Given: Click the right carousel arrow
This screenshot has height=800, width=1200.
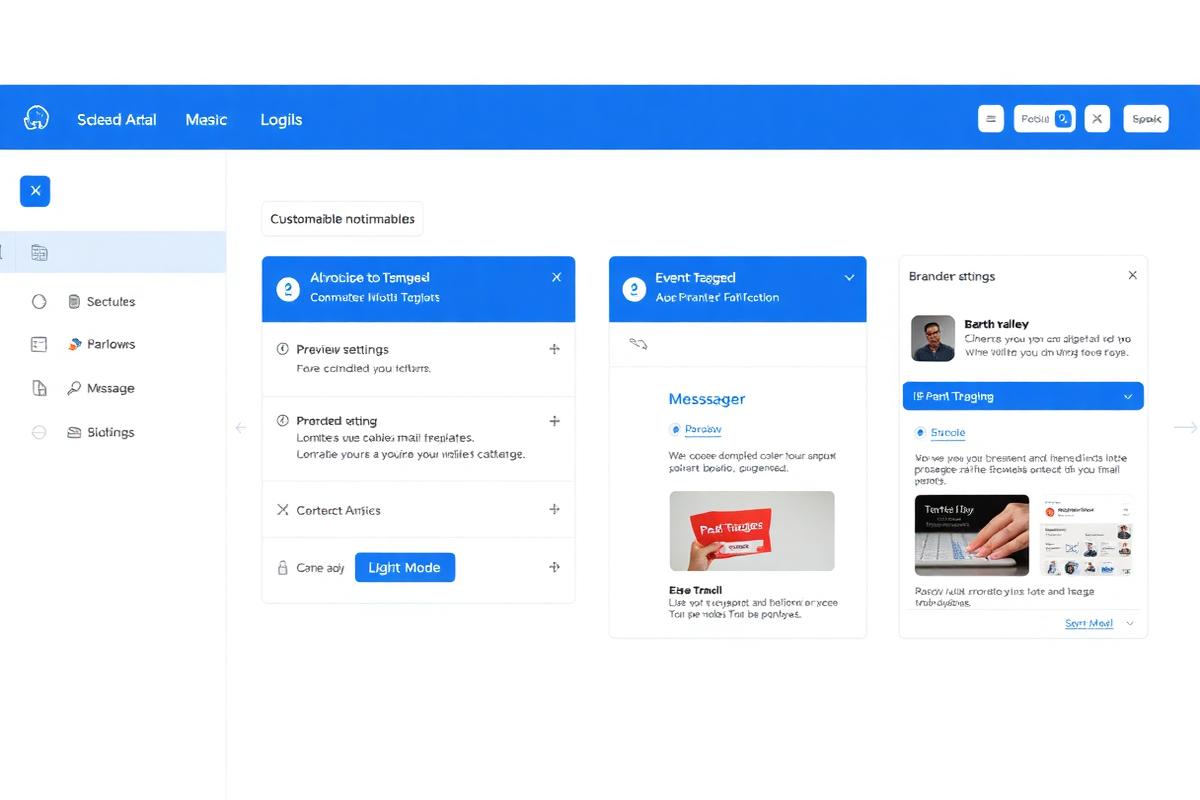Looking at the screenshot, I should [x=1185, y=428].
